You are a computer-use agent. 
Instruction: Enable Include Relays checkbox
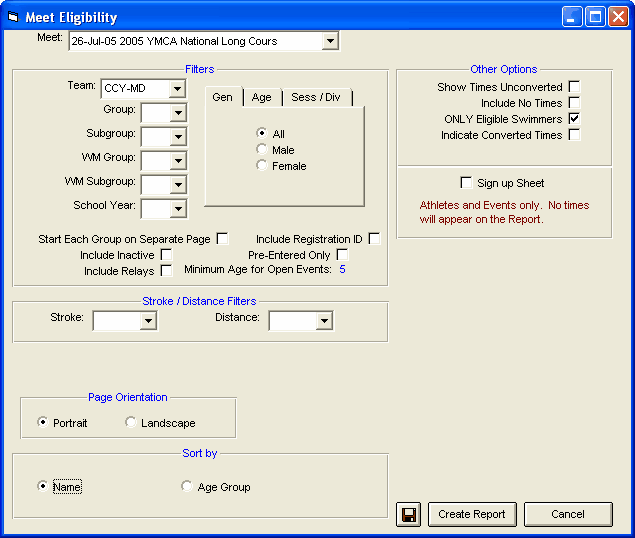(166, 270)
